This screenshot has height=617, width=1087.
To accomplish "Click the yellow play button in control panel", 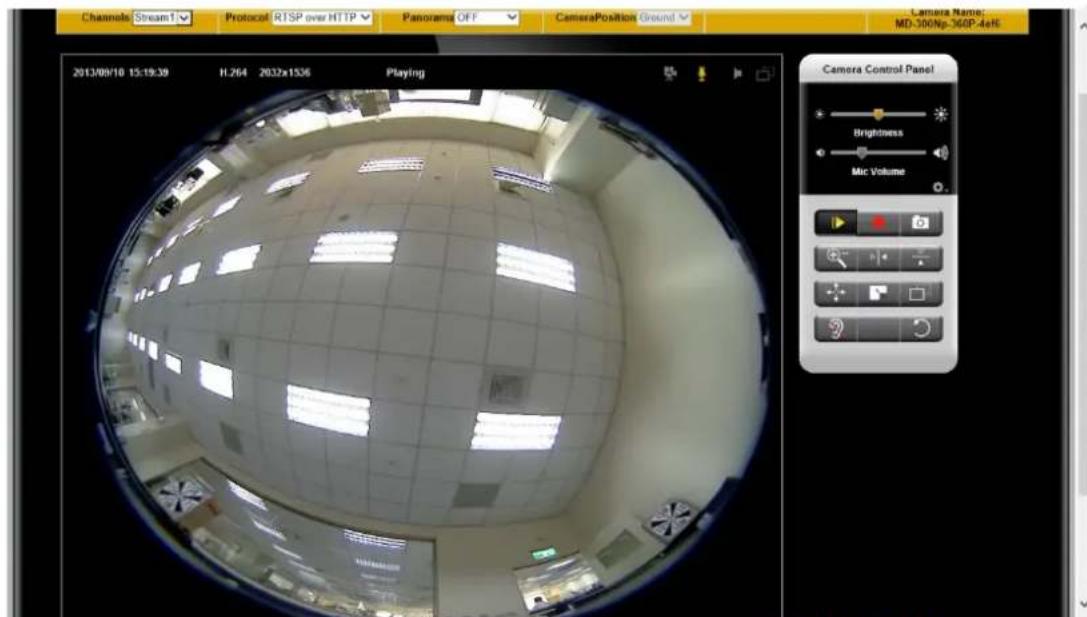I will (836, 223).
